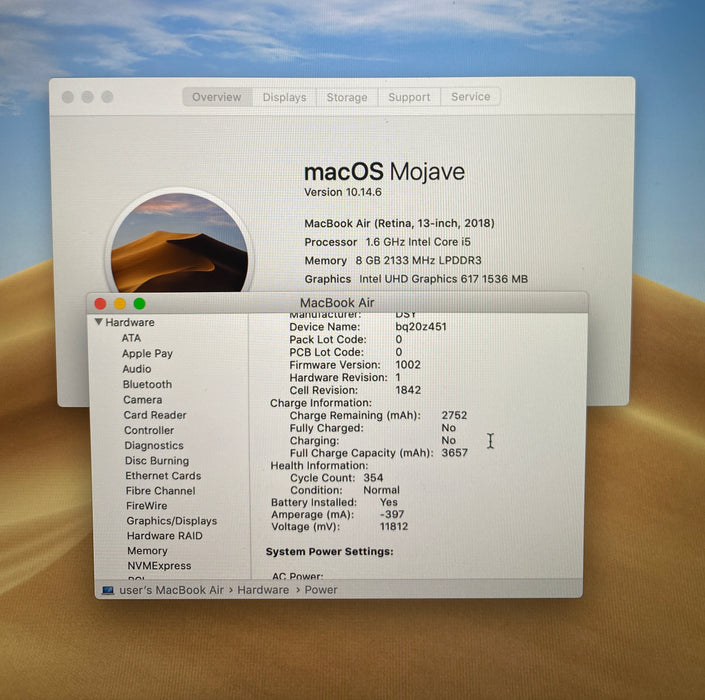The width and height of the screenshot is (705, 700).
Task: Click Hardware in the path bar
Action: 263,590
